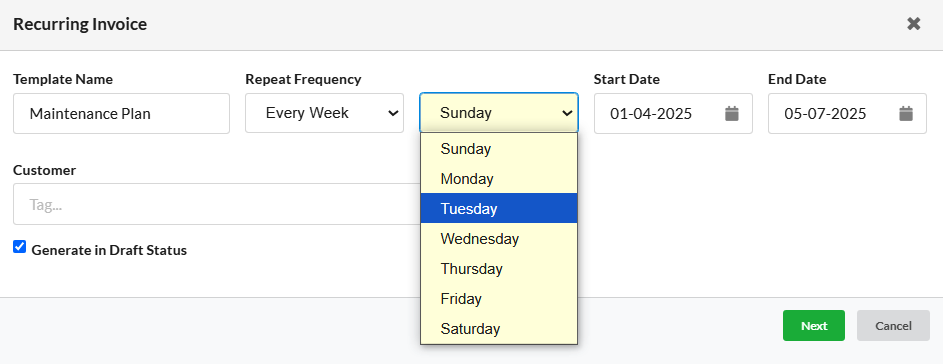Choose Tuesday in the dropdown list
Image resolution: width=943 pixels, height=364 pixels.
[x=499, y=208]
